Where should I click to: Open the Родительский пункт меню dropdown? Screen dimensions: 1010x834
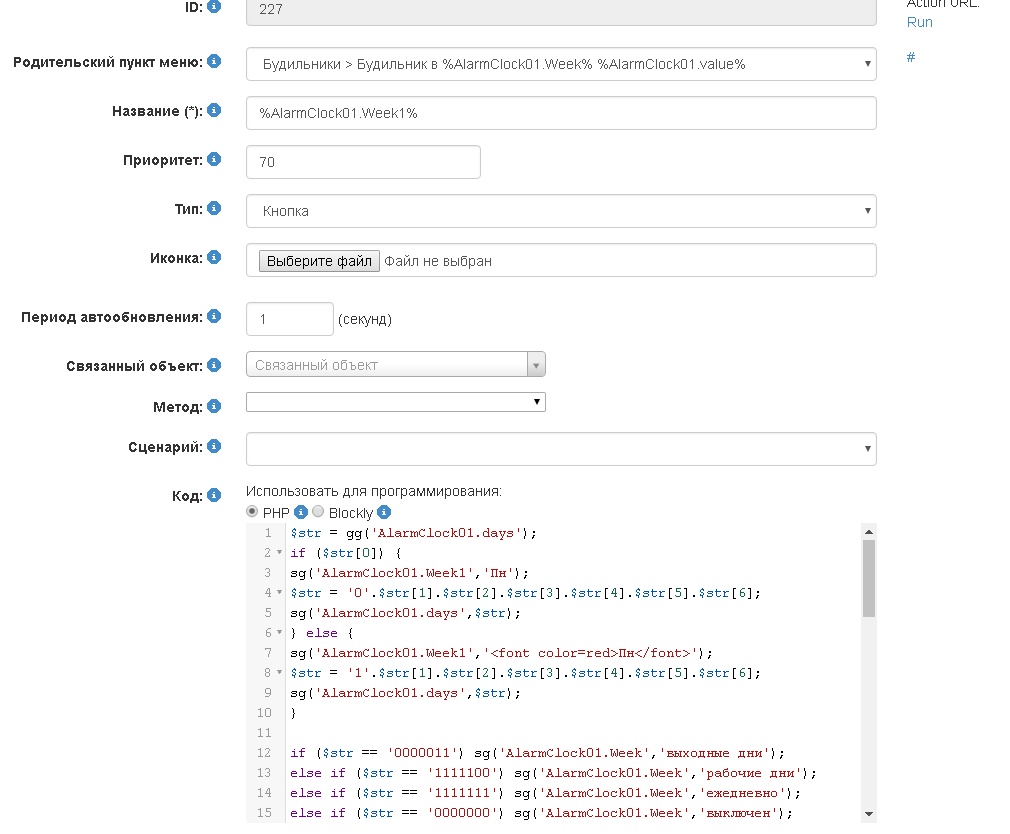coord(866,63)
